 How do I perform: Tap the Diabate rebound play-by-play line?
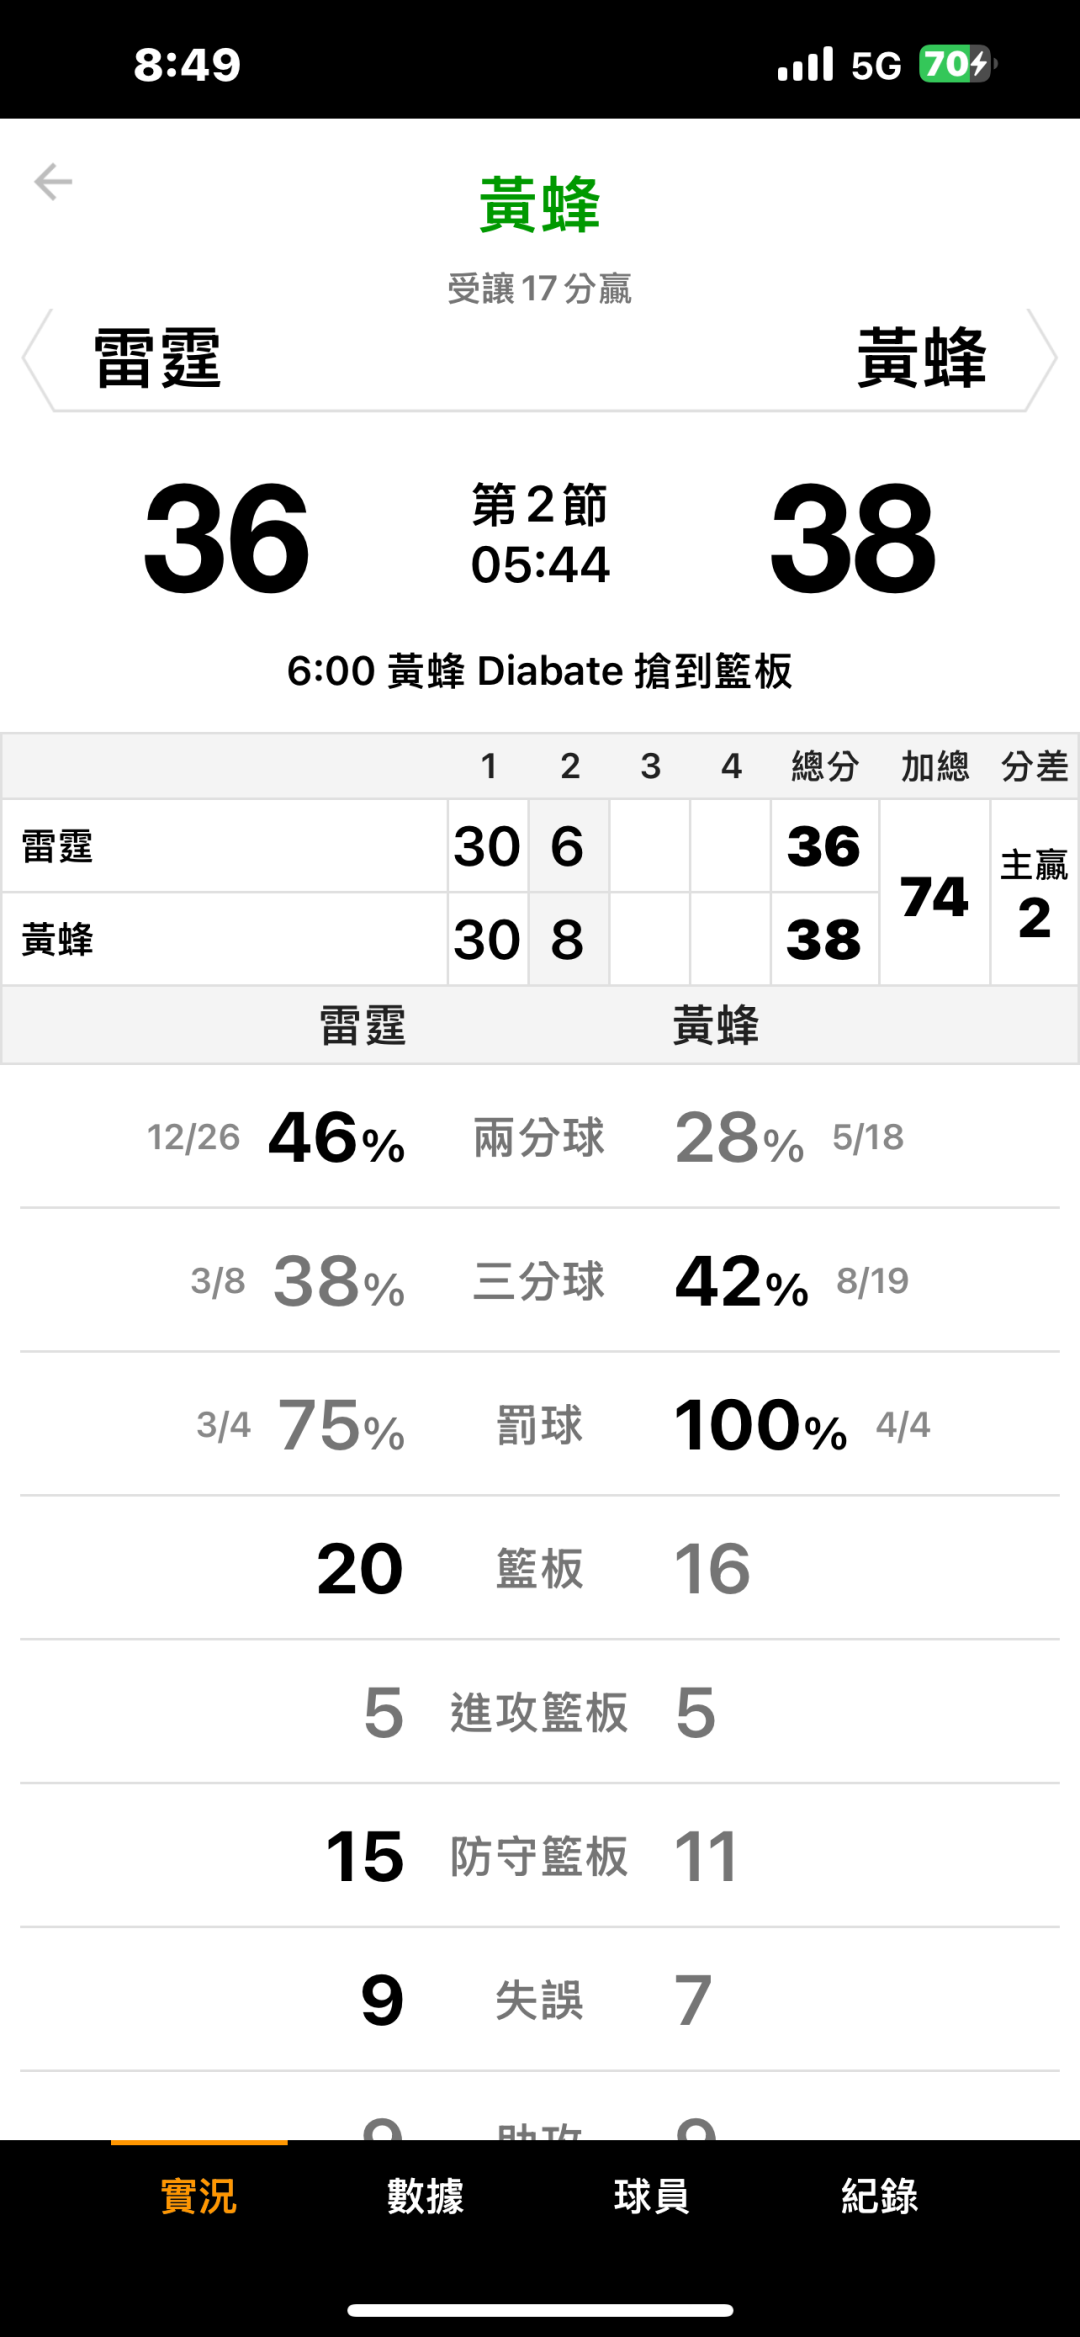point(540,671)
